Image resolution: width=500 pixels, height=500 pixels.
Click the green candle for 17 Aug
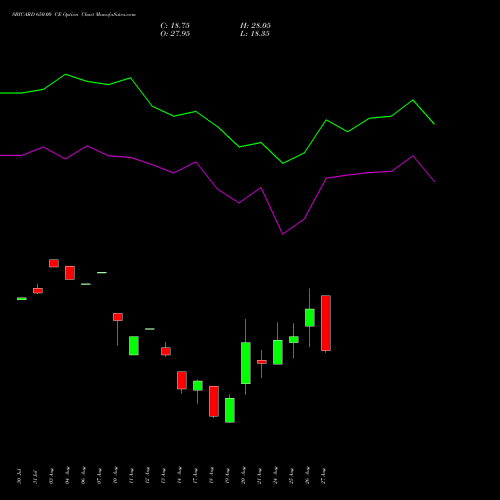[198, 386]
